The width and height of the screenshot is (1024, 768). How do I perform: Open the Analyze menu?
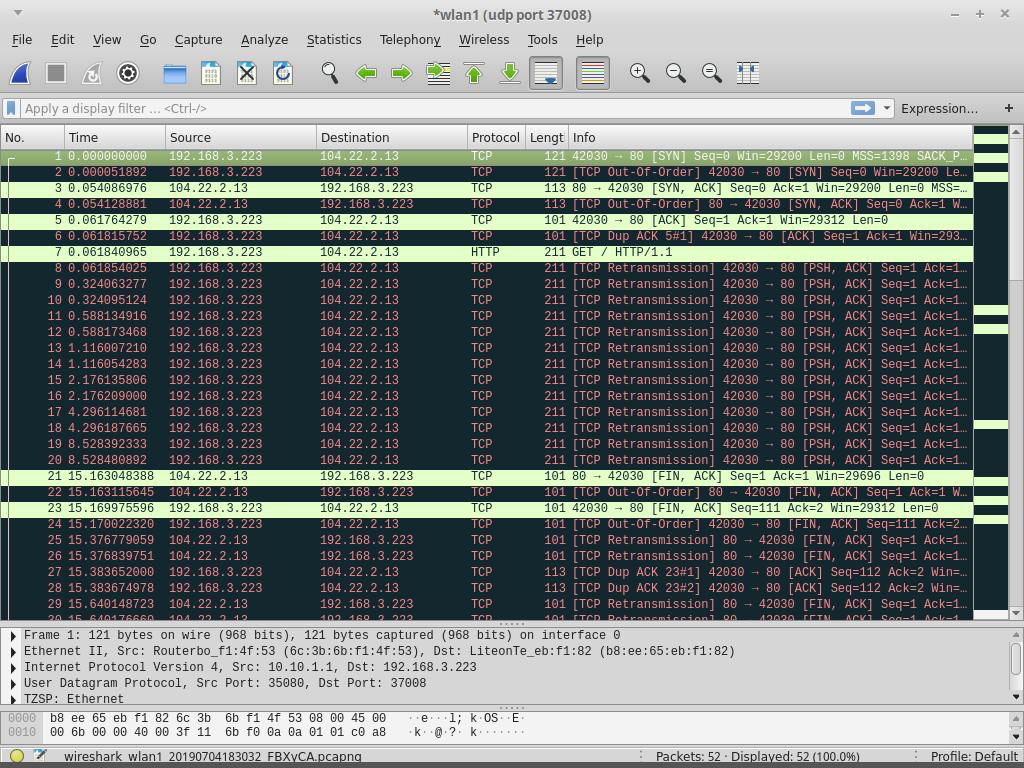[264, 40]
